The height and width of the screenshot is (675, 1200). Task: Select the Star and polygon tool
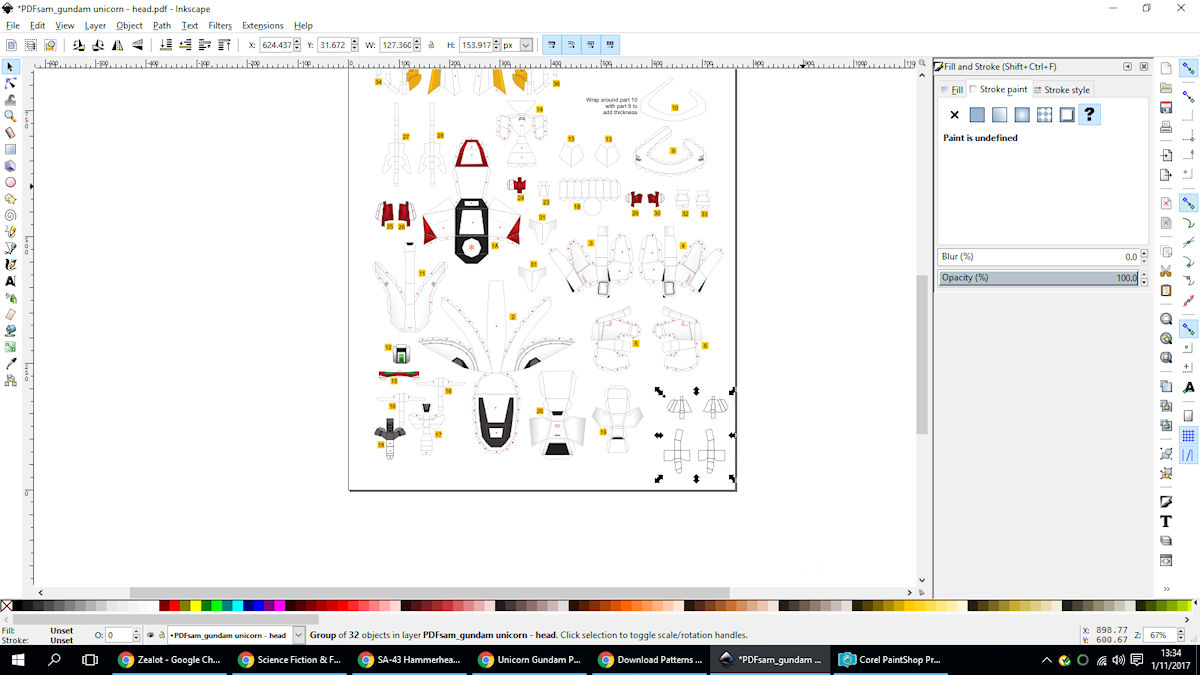tap(10, 198)
